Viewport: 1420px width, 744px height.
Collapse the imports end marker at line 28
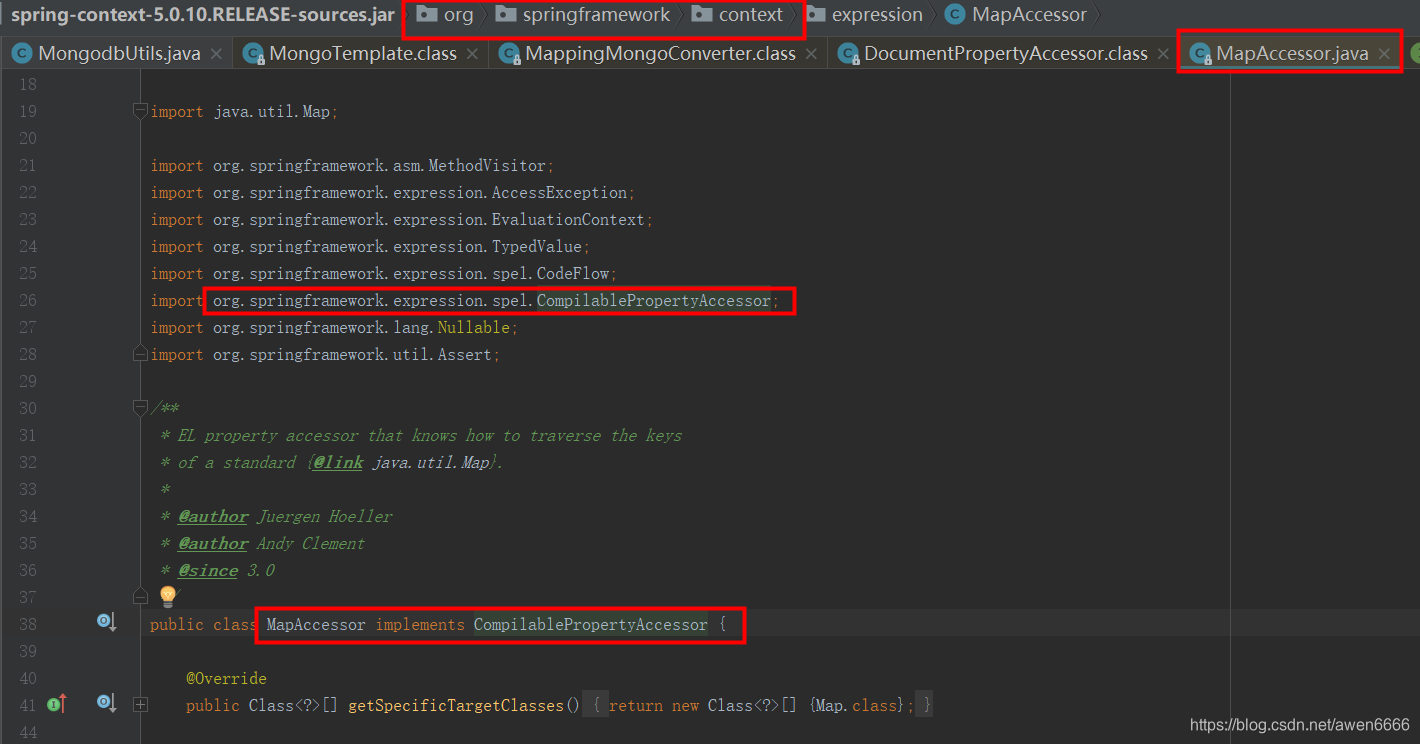pyautogui.click(x=140, y=354)
